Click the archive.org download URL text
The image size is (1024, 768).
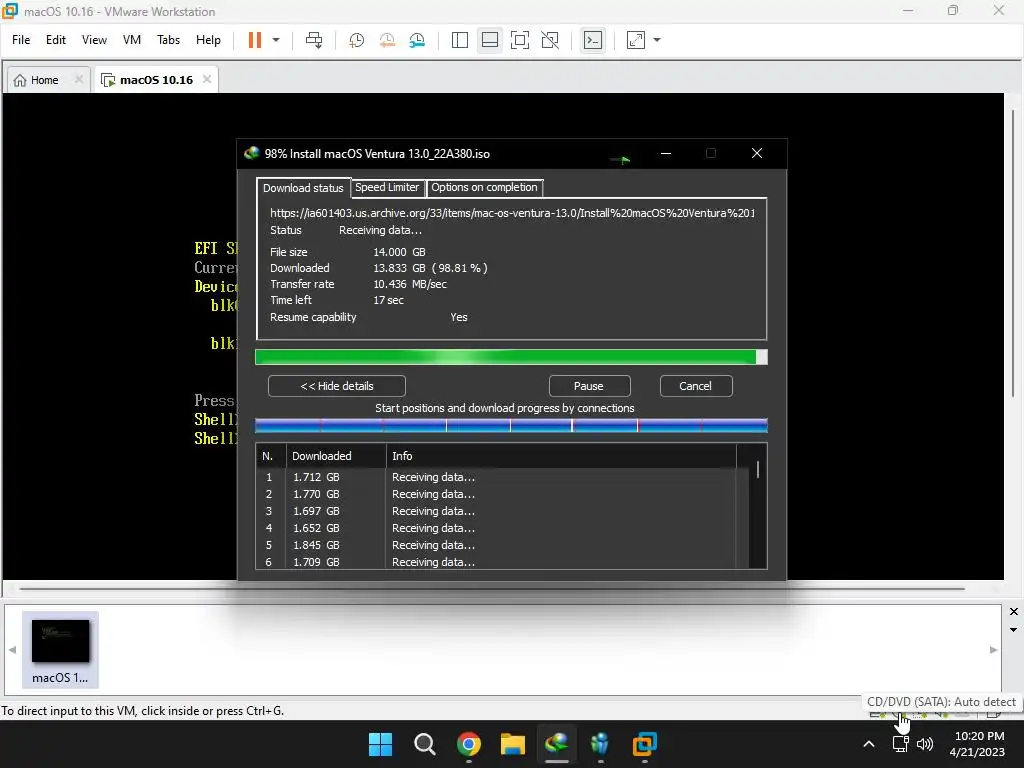pyautogui.click(x=513, y=213)
